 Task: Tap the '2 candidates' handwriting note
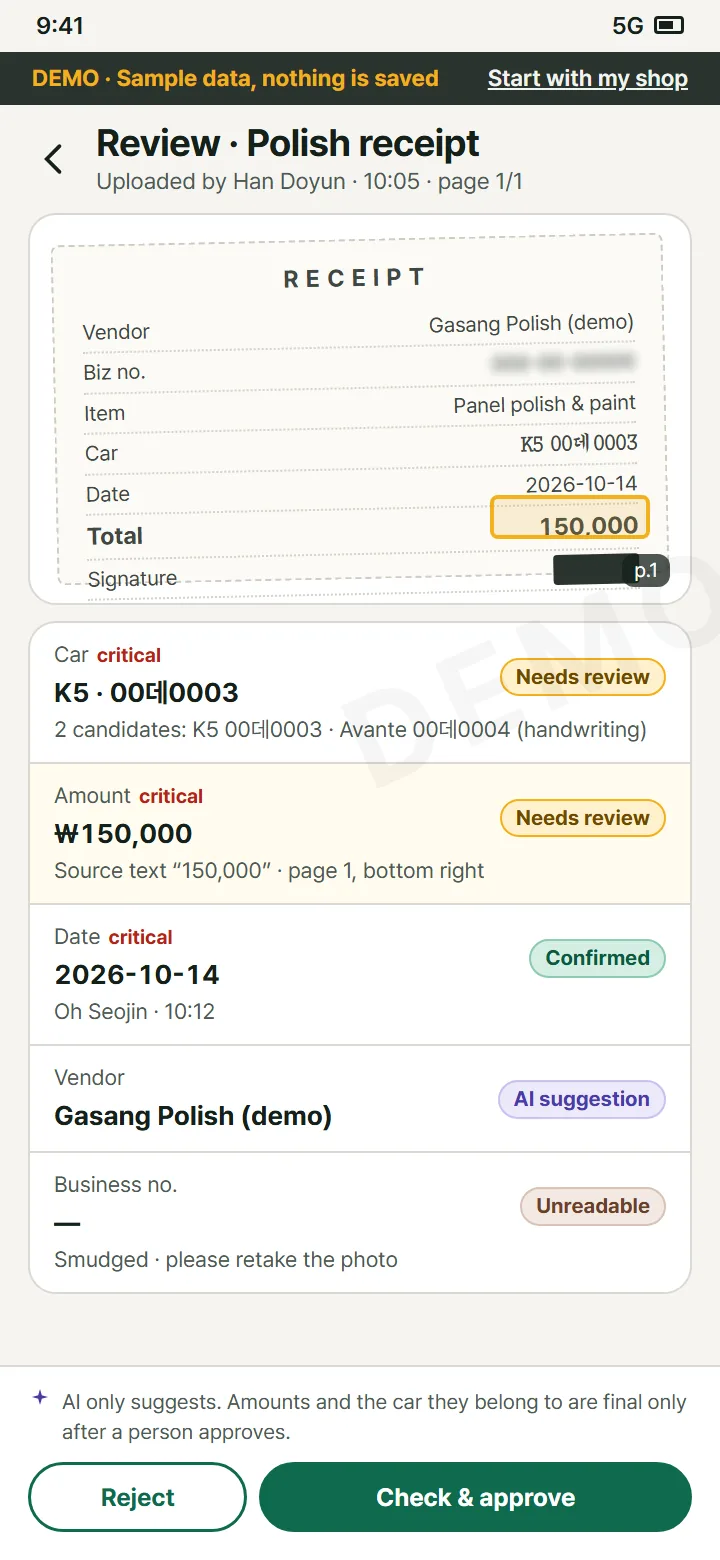pos(350,730)
